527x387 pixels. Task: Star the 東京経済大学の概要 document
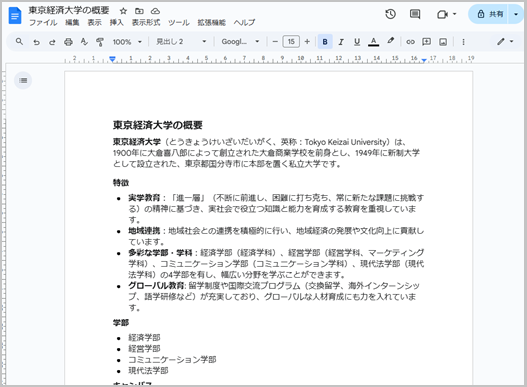point(123,11)
